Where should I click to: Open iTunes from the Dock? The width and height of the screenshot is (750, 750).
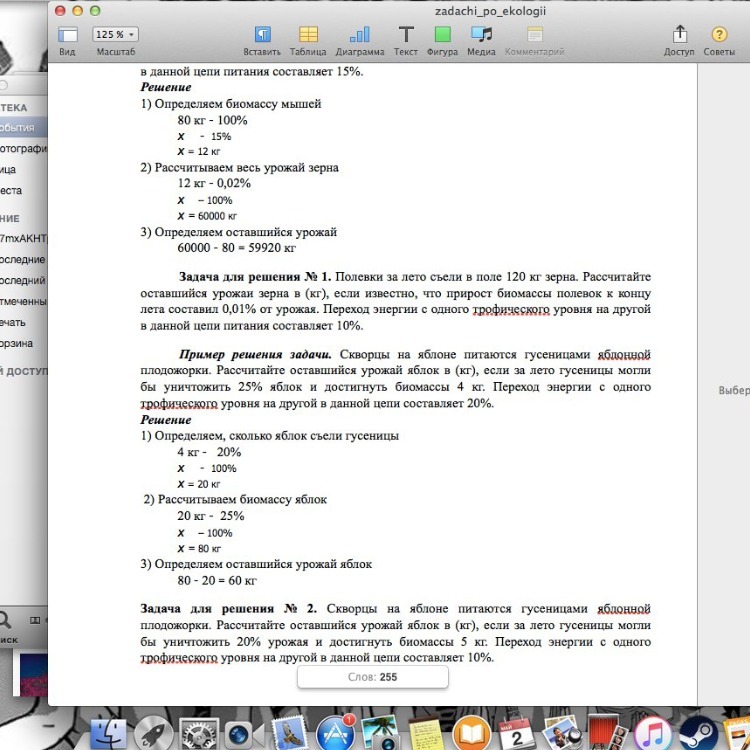click(651, 732)
